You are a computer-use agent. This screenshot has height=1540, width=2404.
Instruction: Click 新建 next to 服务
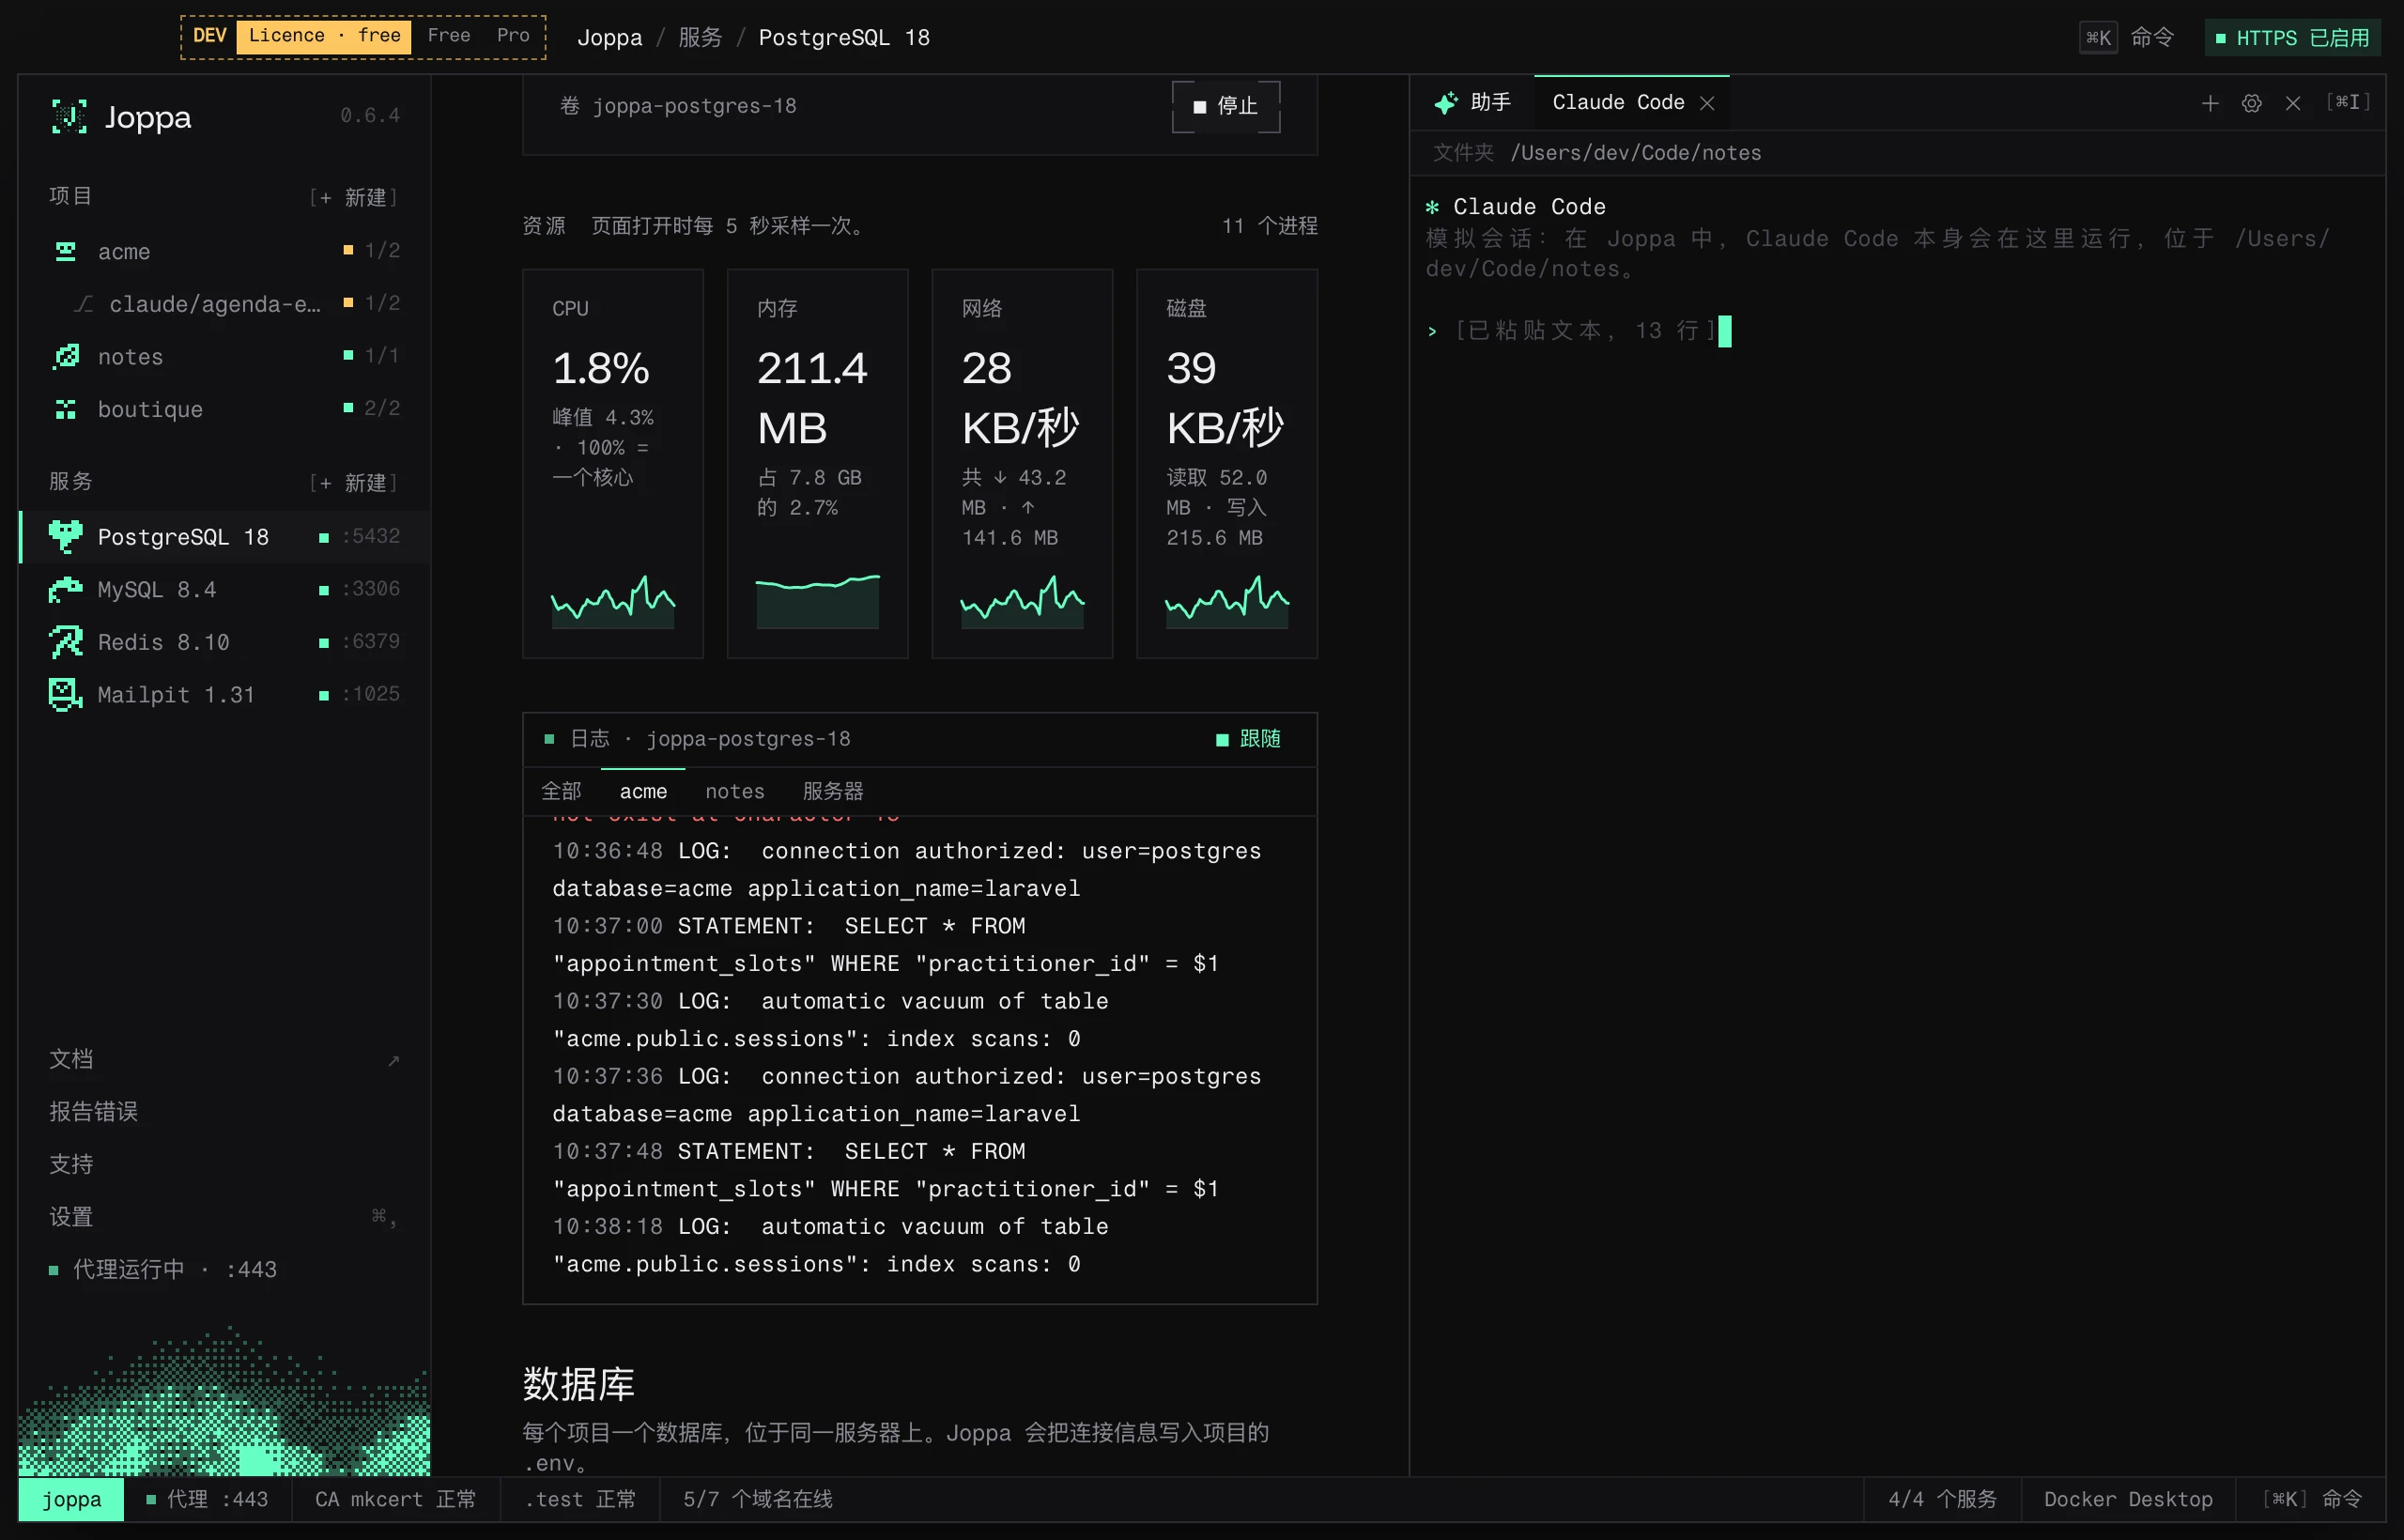(x=354, y=482)
